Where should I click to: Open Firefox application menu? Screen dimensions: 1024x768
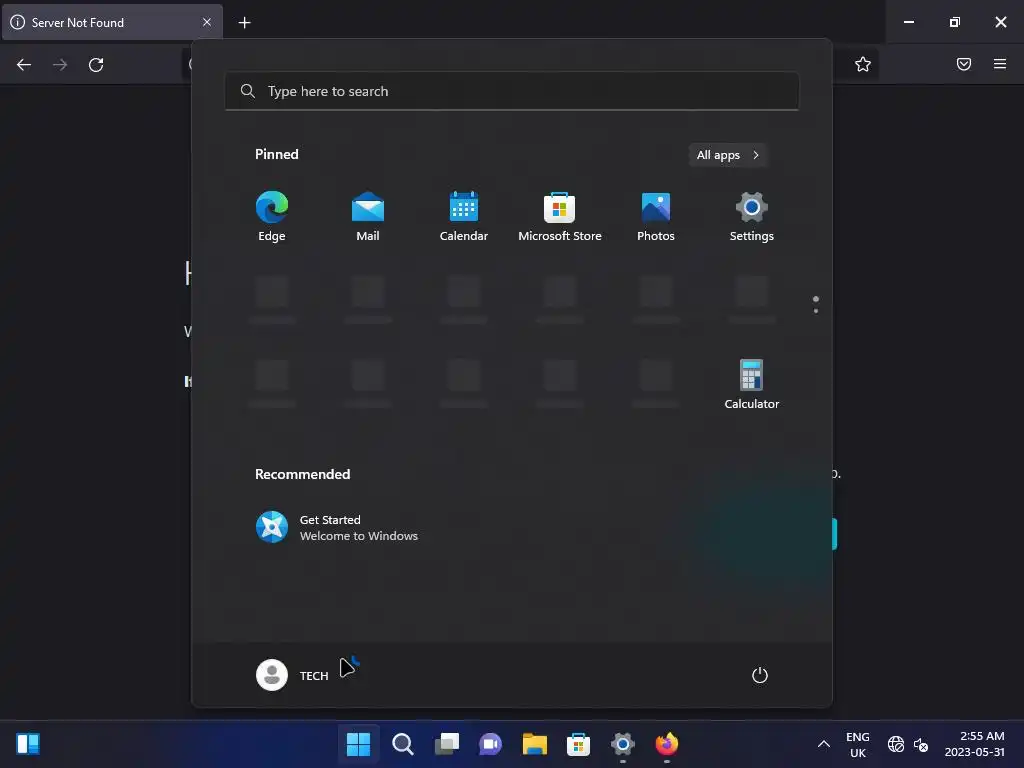pos(1000,64)
